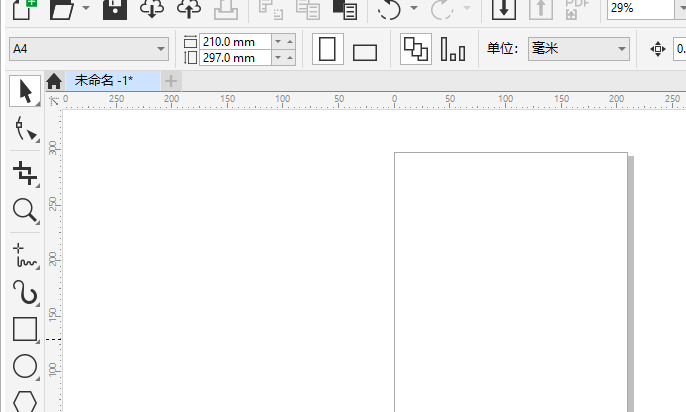This screenshot has height=412, width=686.
Task: Click the 29% zoom level field
Action: pyautogui.click(x=640, y=8)
